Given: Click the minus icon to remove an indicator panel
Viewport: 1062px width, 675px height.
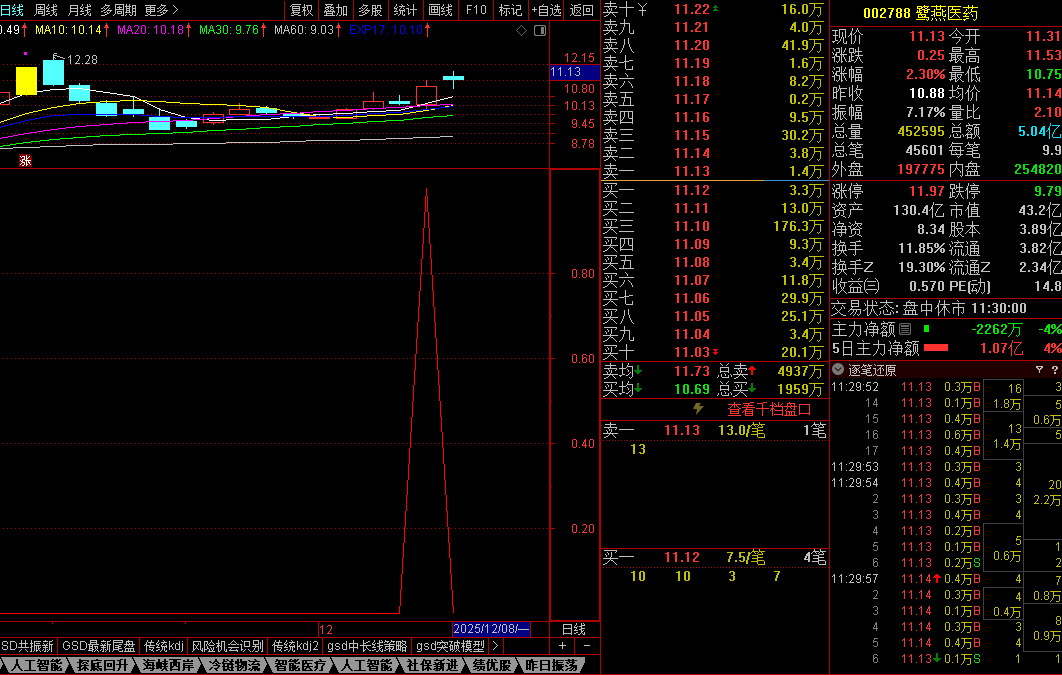Looking at the screenshot, I should [586, 646].
